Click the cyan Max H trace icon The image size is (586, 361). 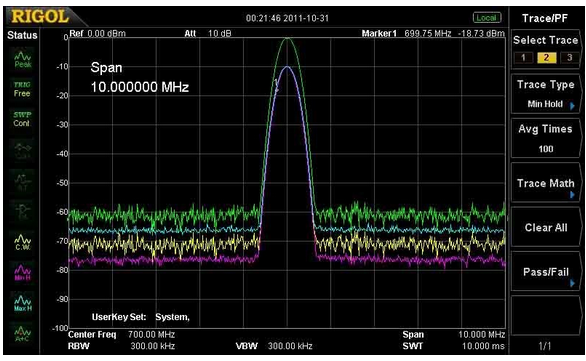click(23, 303)
